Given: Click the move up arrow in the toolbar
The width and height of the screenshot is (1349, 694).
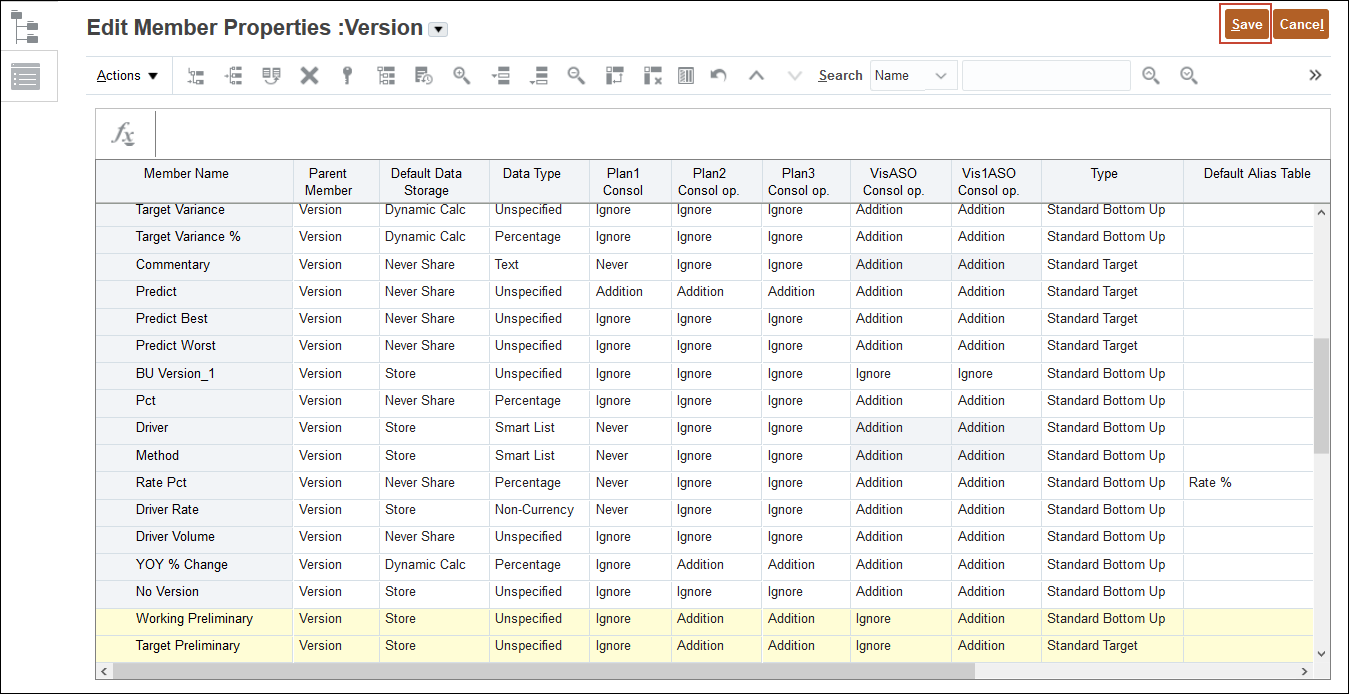Looking at the screenshot, I should tap(756, 75).
